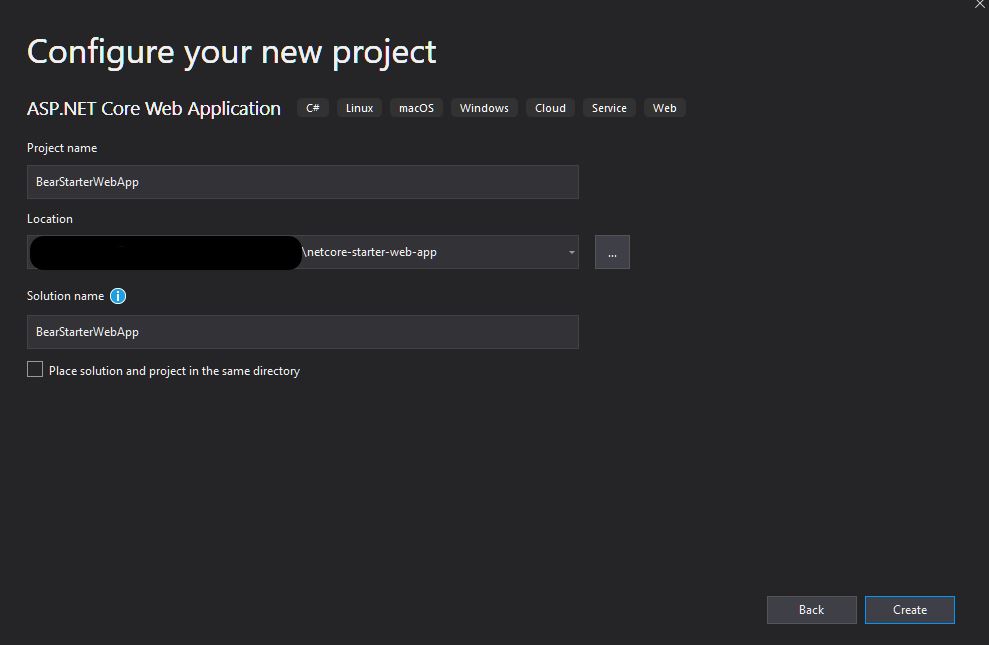Select the Linux platform tag
Image resolution: width=989 pixels, height=645 pixels.
(359, 108)
